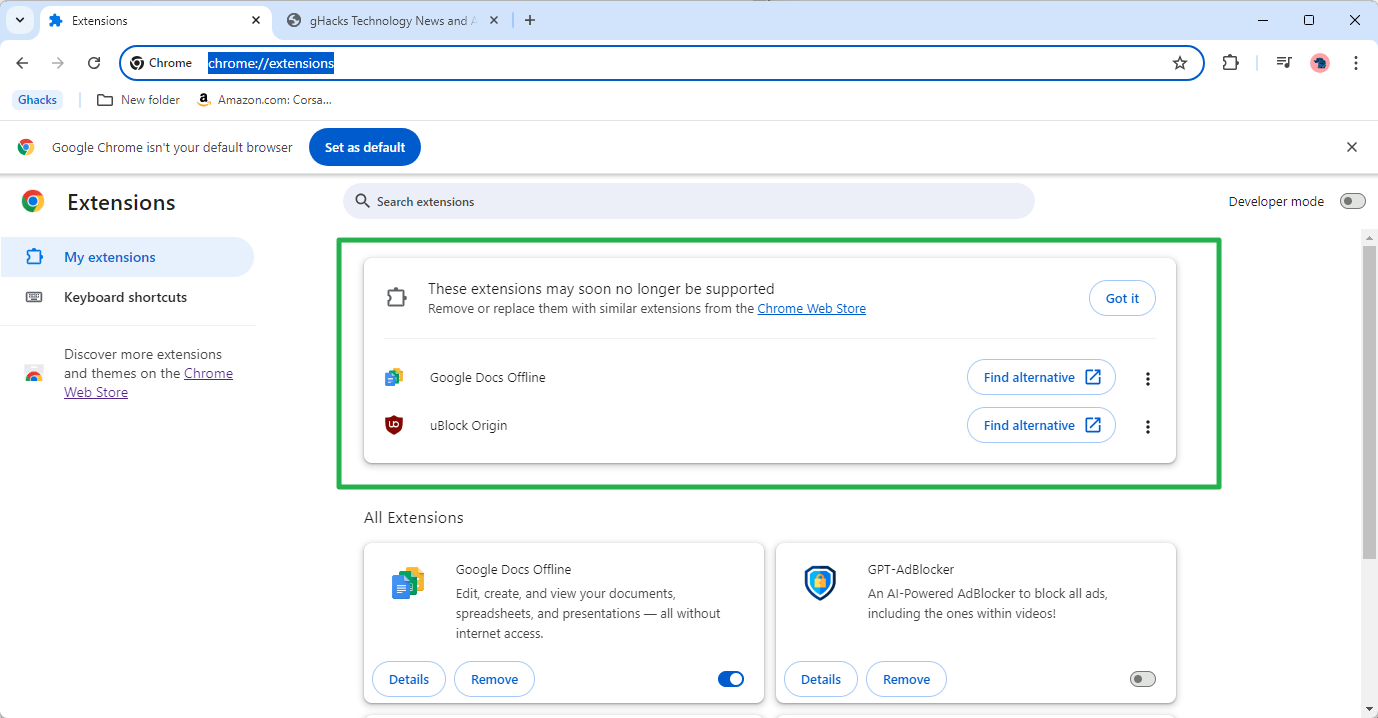
Task: Click Google Docs Offline icon in warning list
Action: click(x=394, y=377)
